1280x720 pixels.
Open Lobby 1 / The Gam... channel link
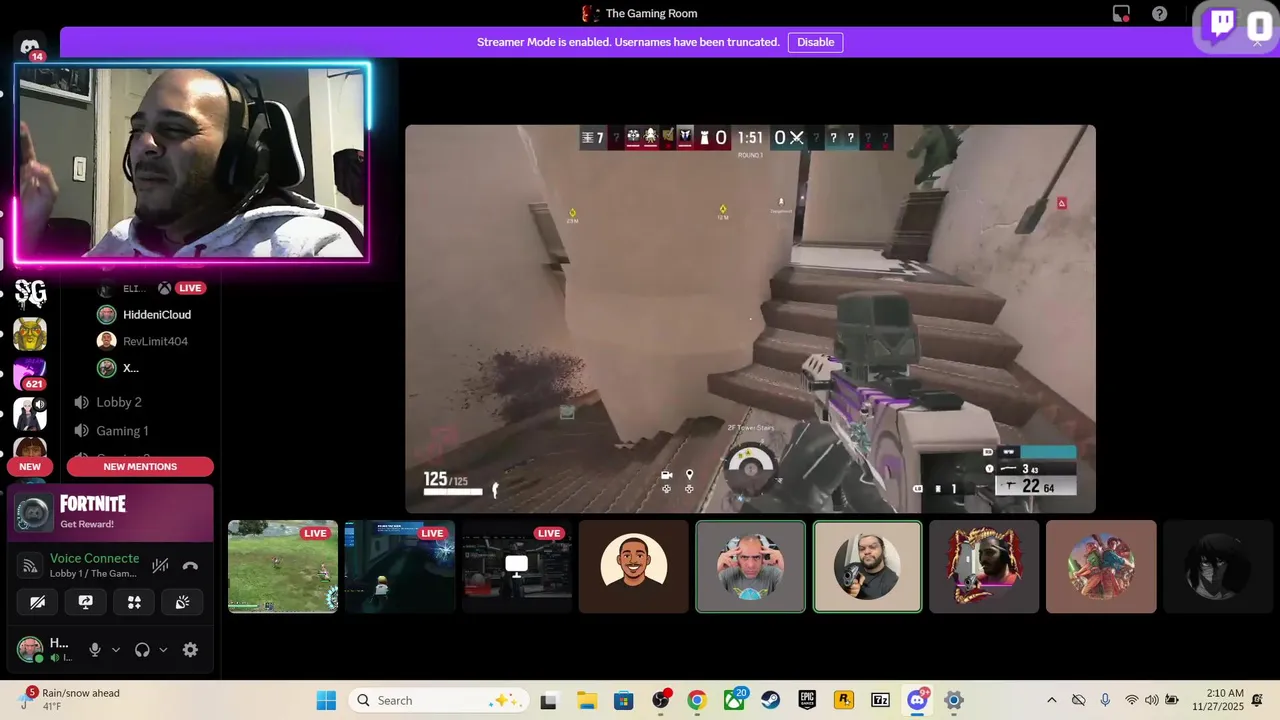point(93,573)
